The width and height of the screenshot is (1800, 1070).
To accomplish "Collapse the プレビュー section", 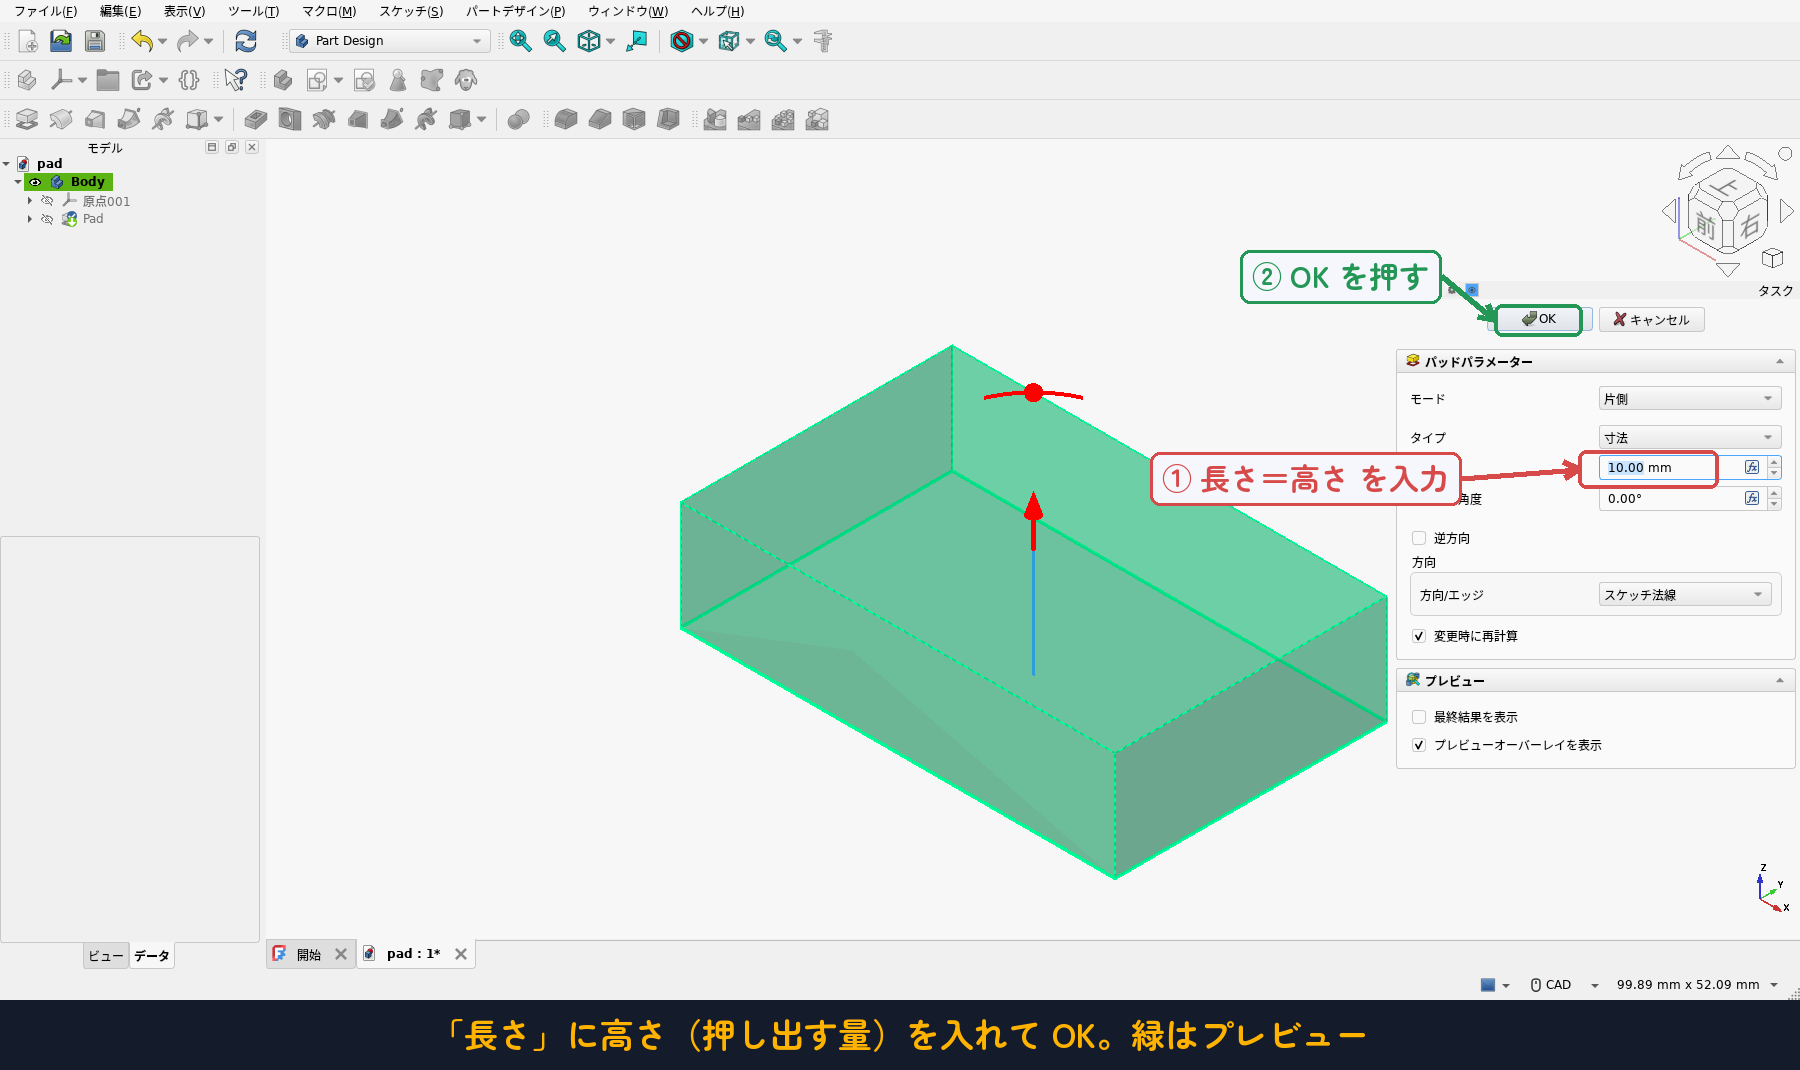I will (1780, 680).
